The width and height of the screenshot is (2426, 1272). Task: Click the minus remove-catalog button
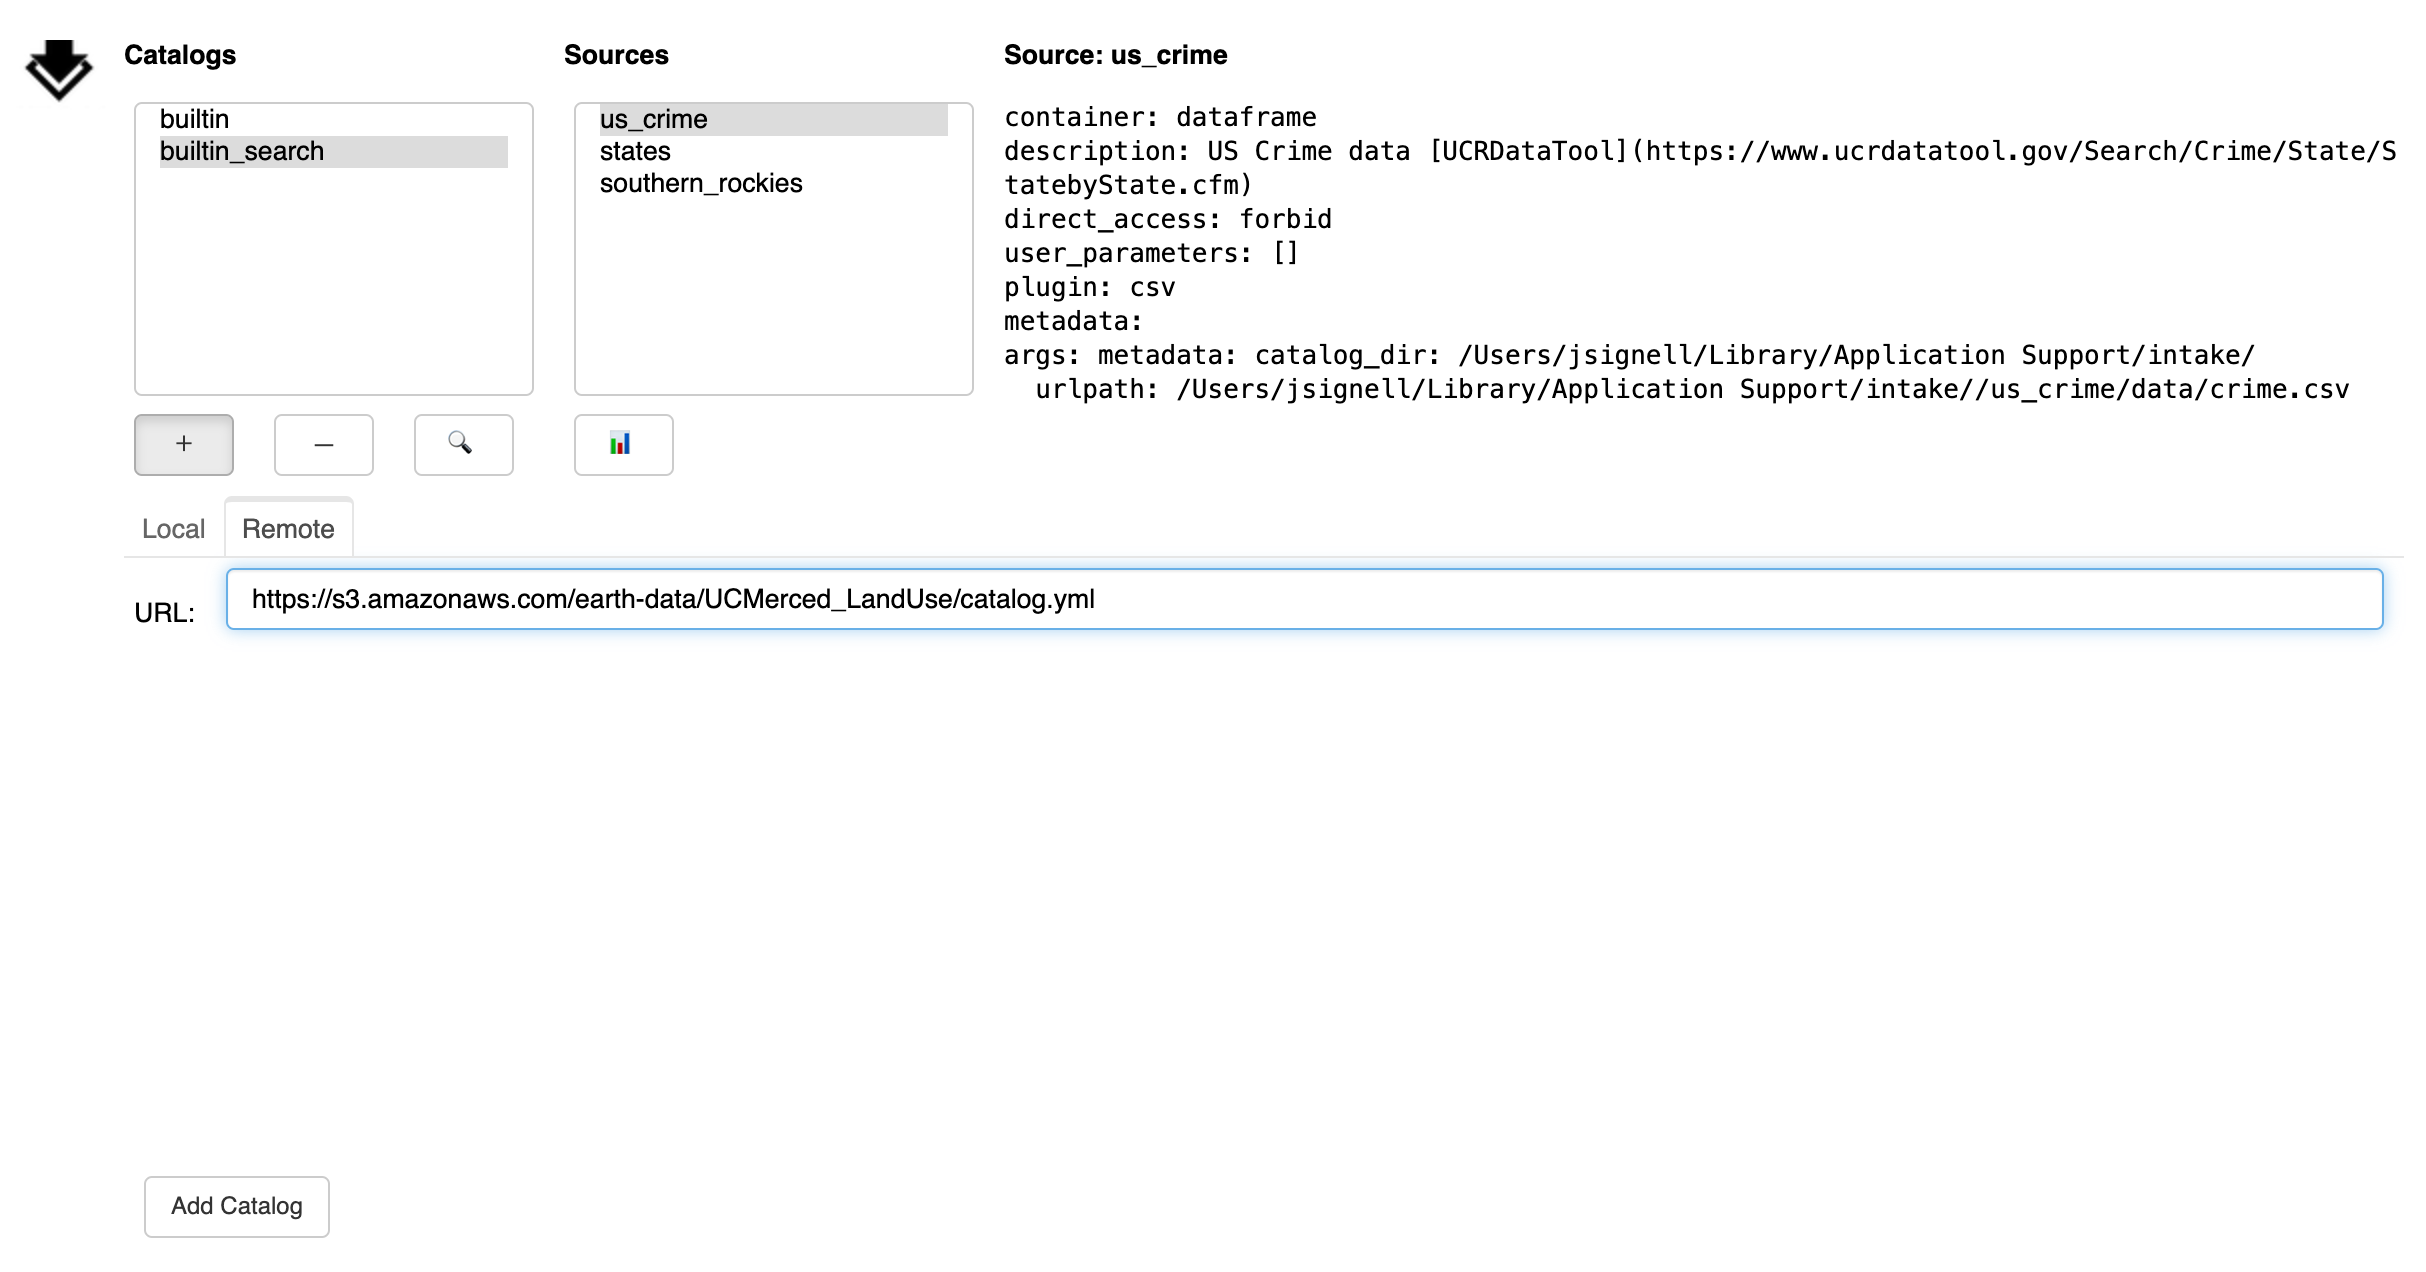324,445
